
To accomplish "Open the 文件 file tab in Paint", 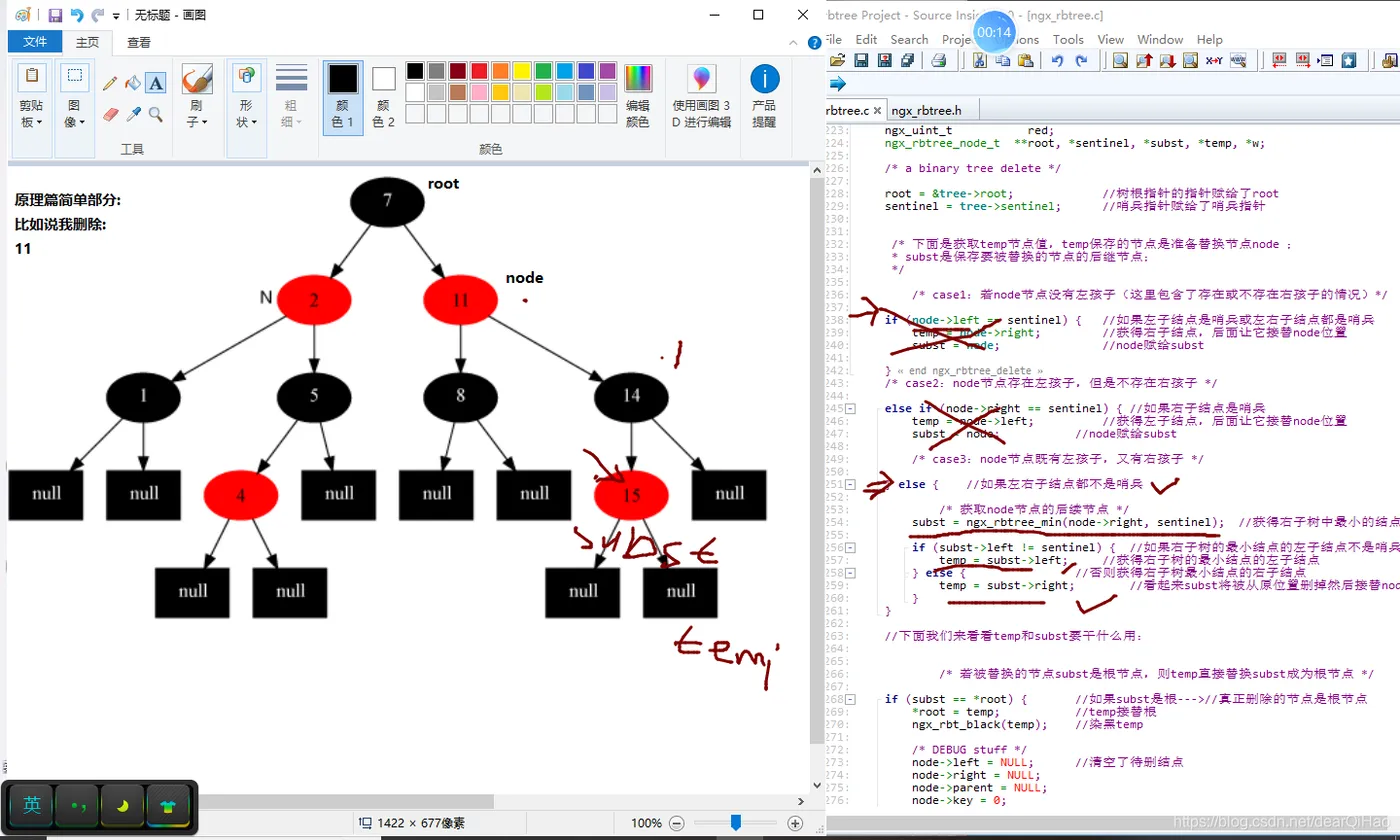I will (x=35, y=42).
